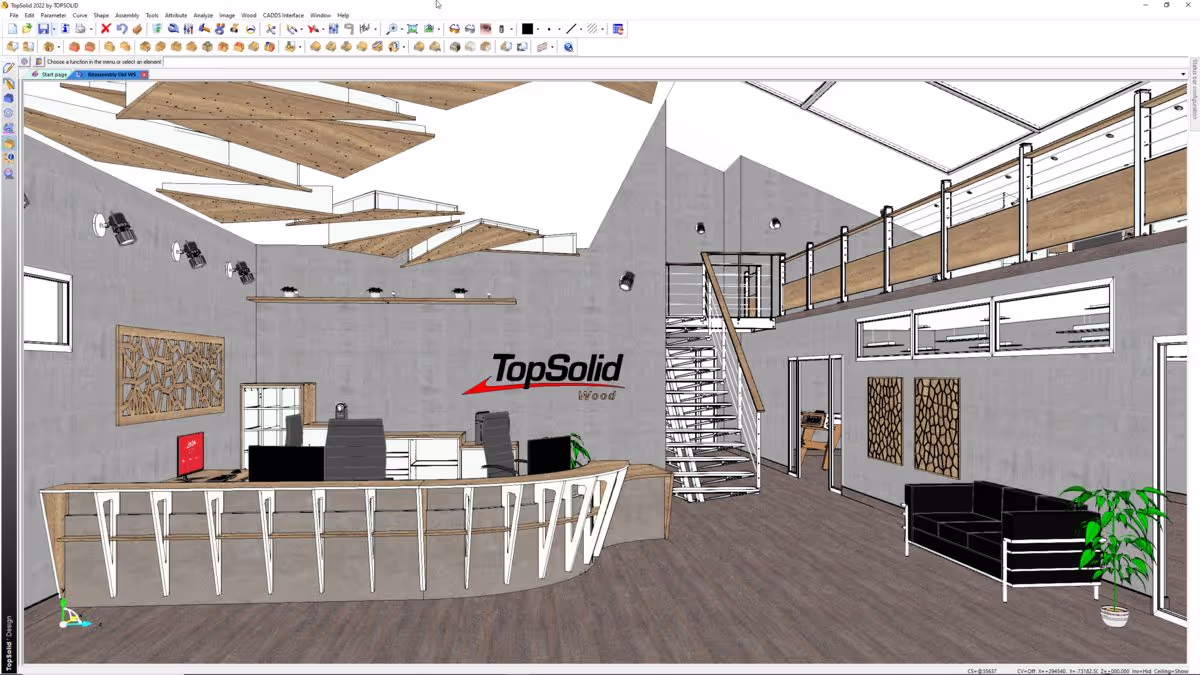Expand the document tabs list arrow
Image resolution: width=1200 pixels, height=675 pixels.
point(1184,74)
